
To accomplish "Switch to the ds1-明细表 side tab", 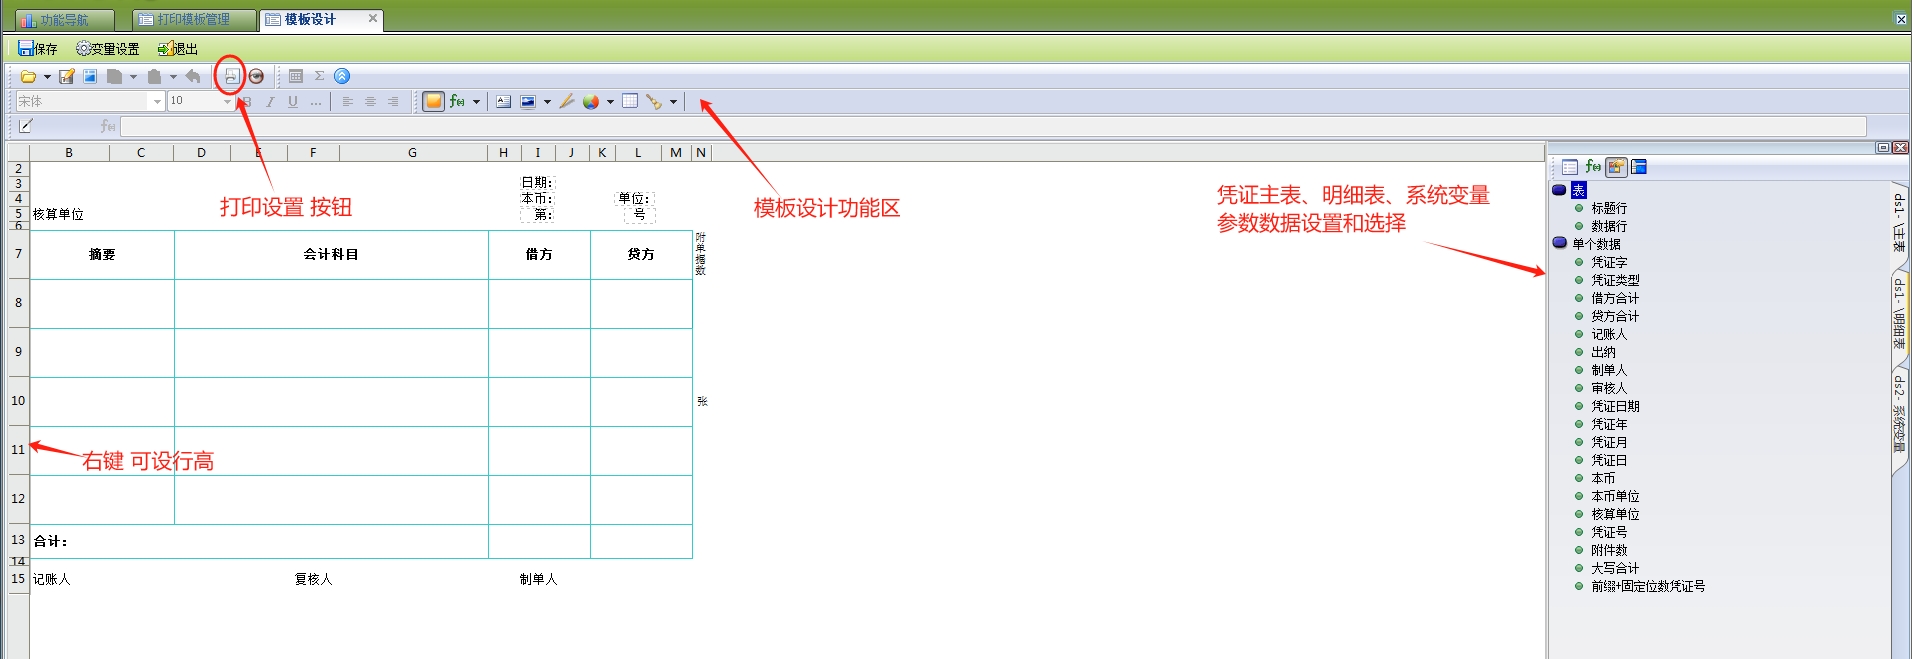I will (1899, 314).
